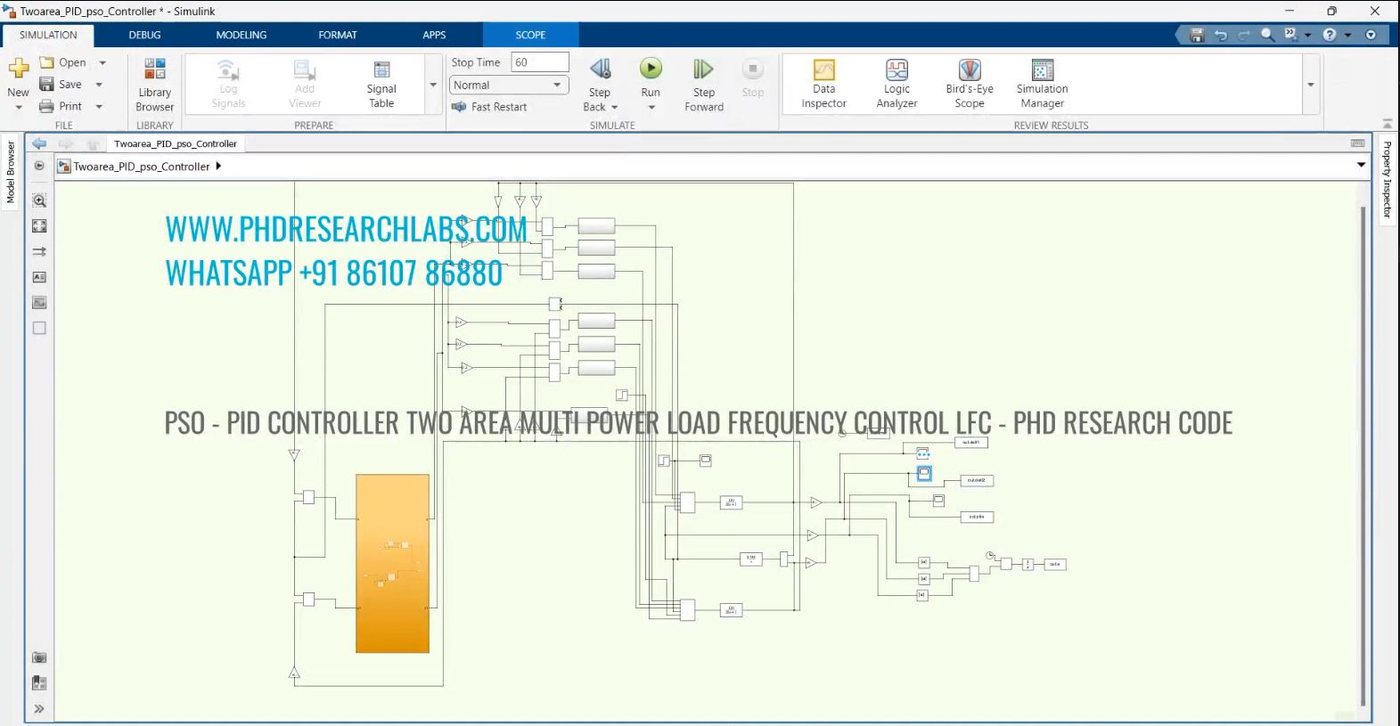This screenshot has height=726, width=1400.
Task: Click the Log Signals button
Action: [x=228, y=84]
